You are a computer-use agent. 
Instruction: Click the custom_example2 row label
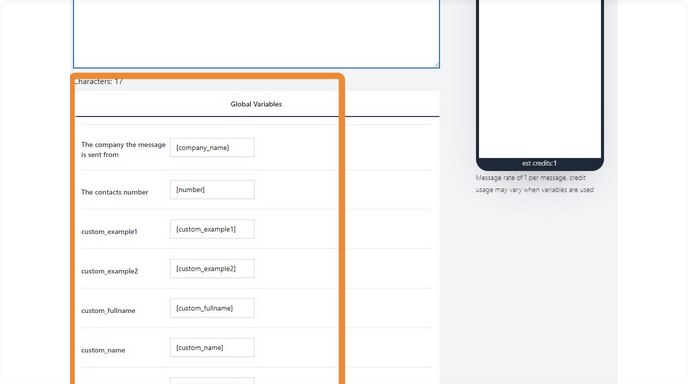[109, 271]
